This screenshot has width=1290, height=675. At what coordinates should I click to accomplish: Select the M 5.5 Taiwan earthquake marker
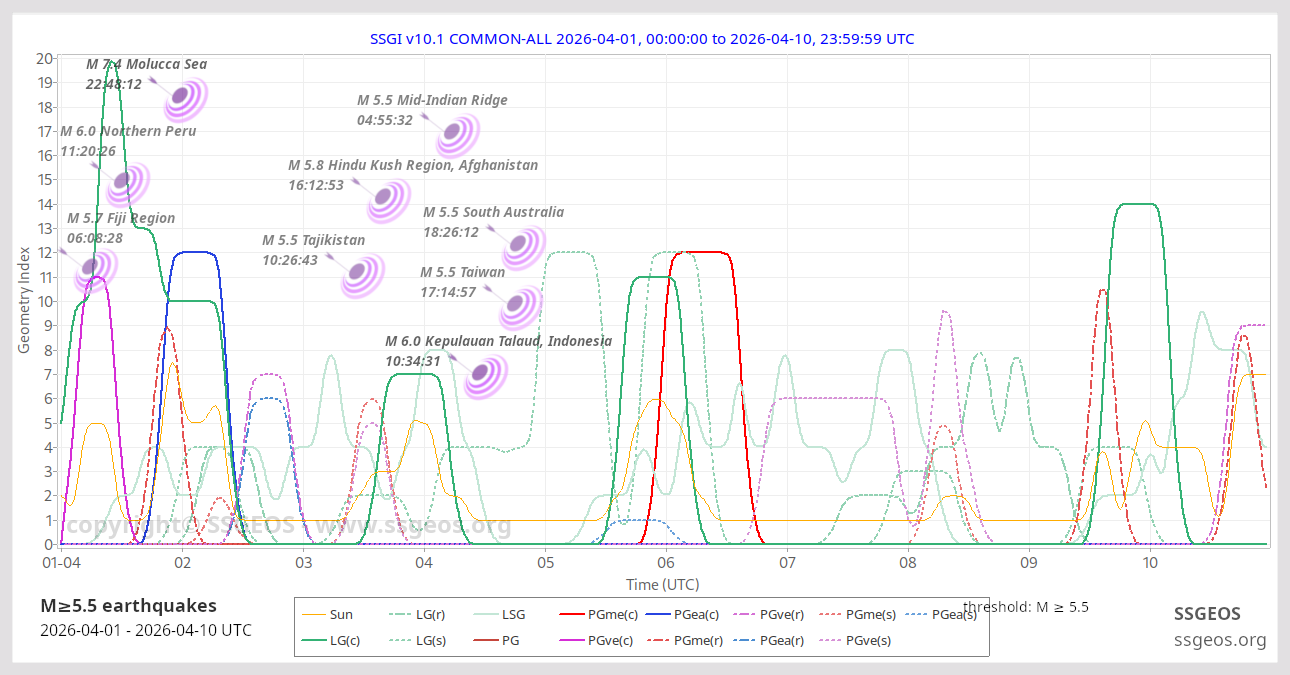coord(519,305)
